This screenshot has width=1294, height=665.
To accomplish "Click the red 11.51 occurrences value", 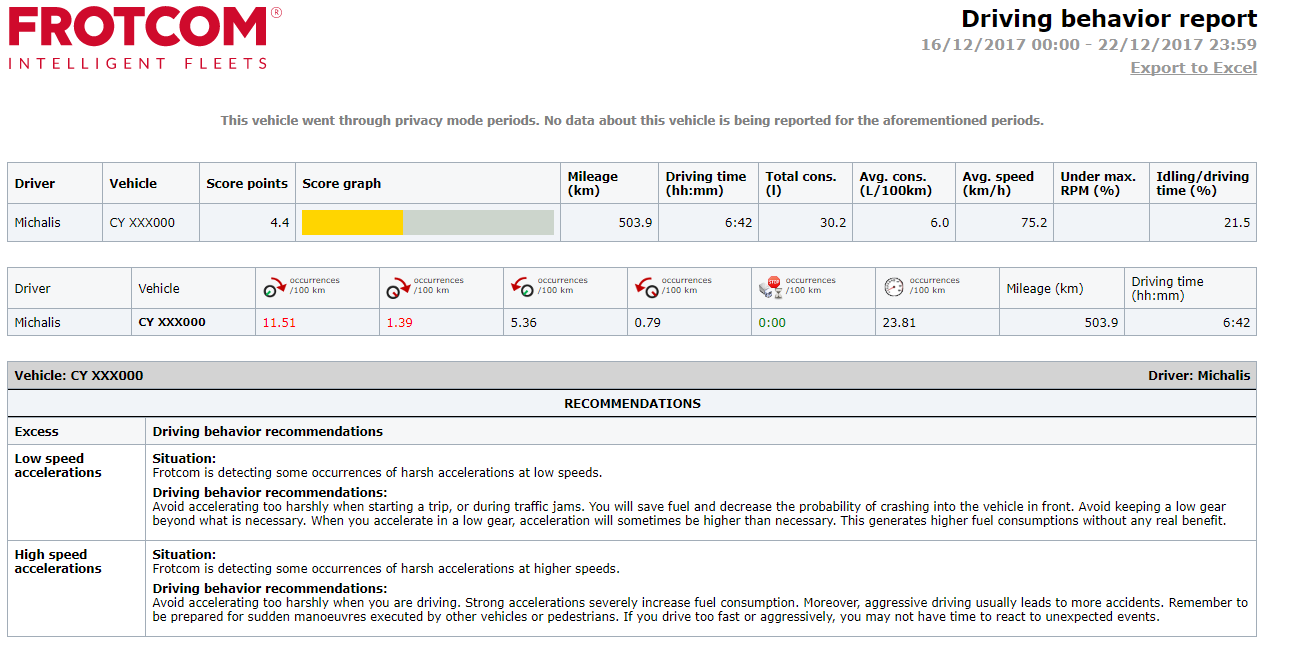I will [x=279, y=323].
